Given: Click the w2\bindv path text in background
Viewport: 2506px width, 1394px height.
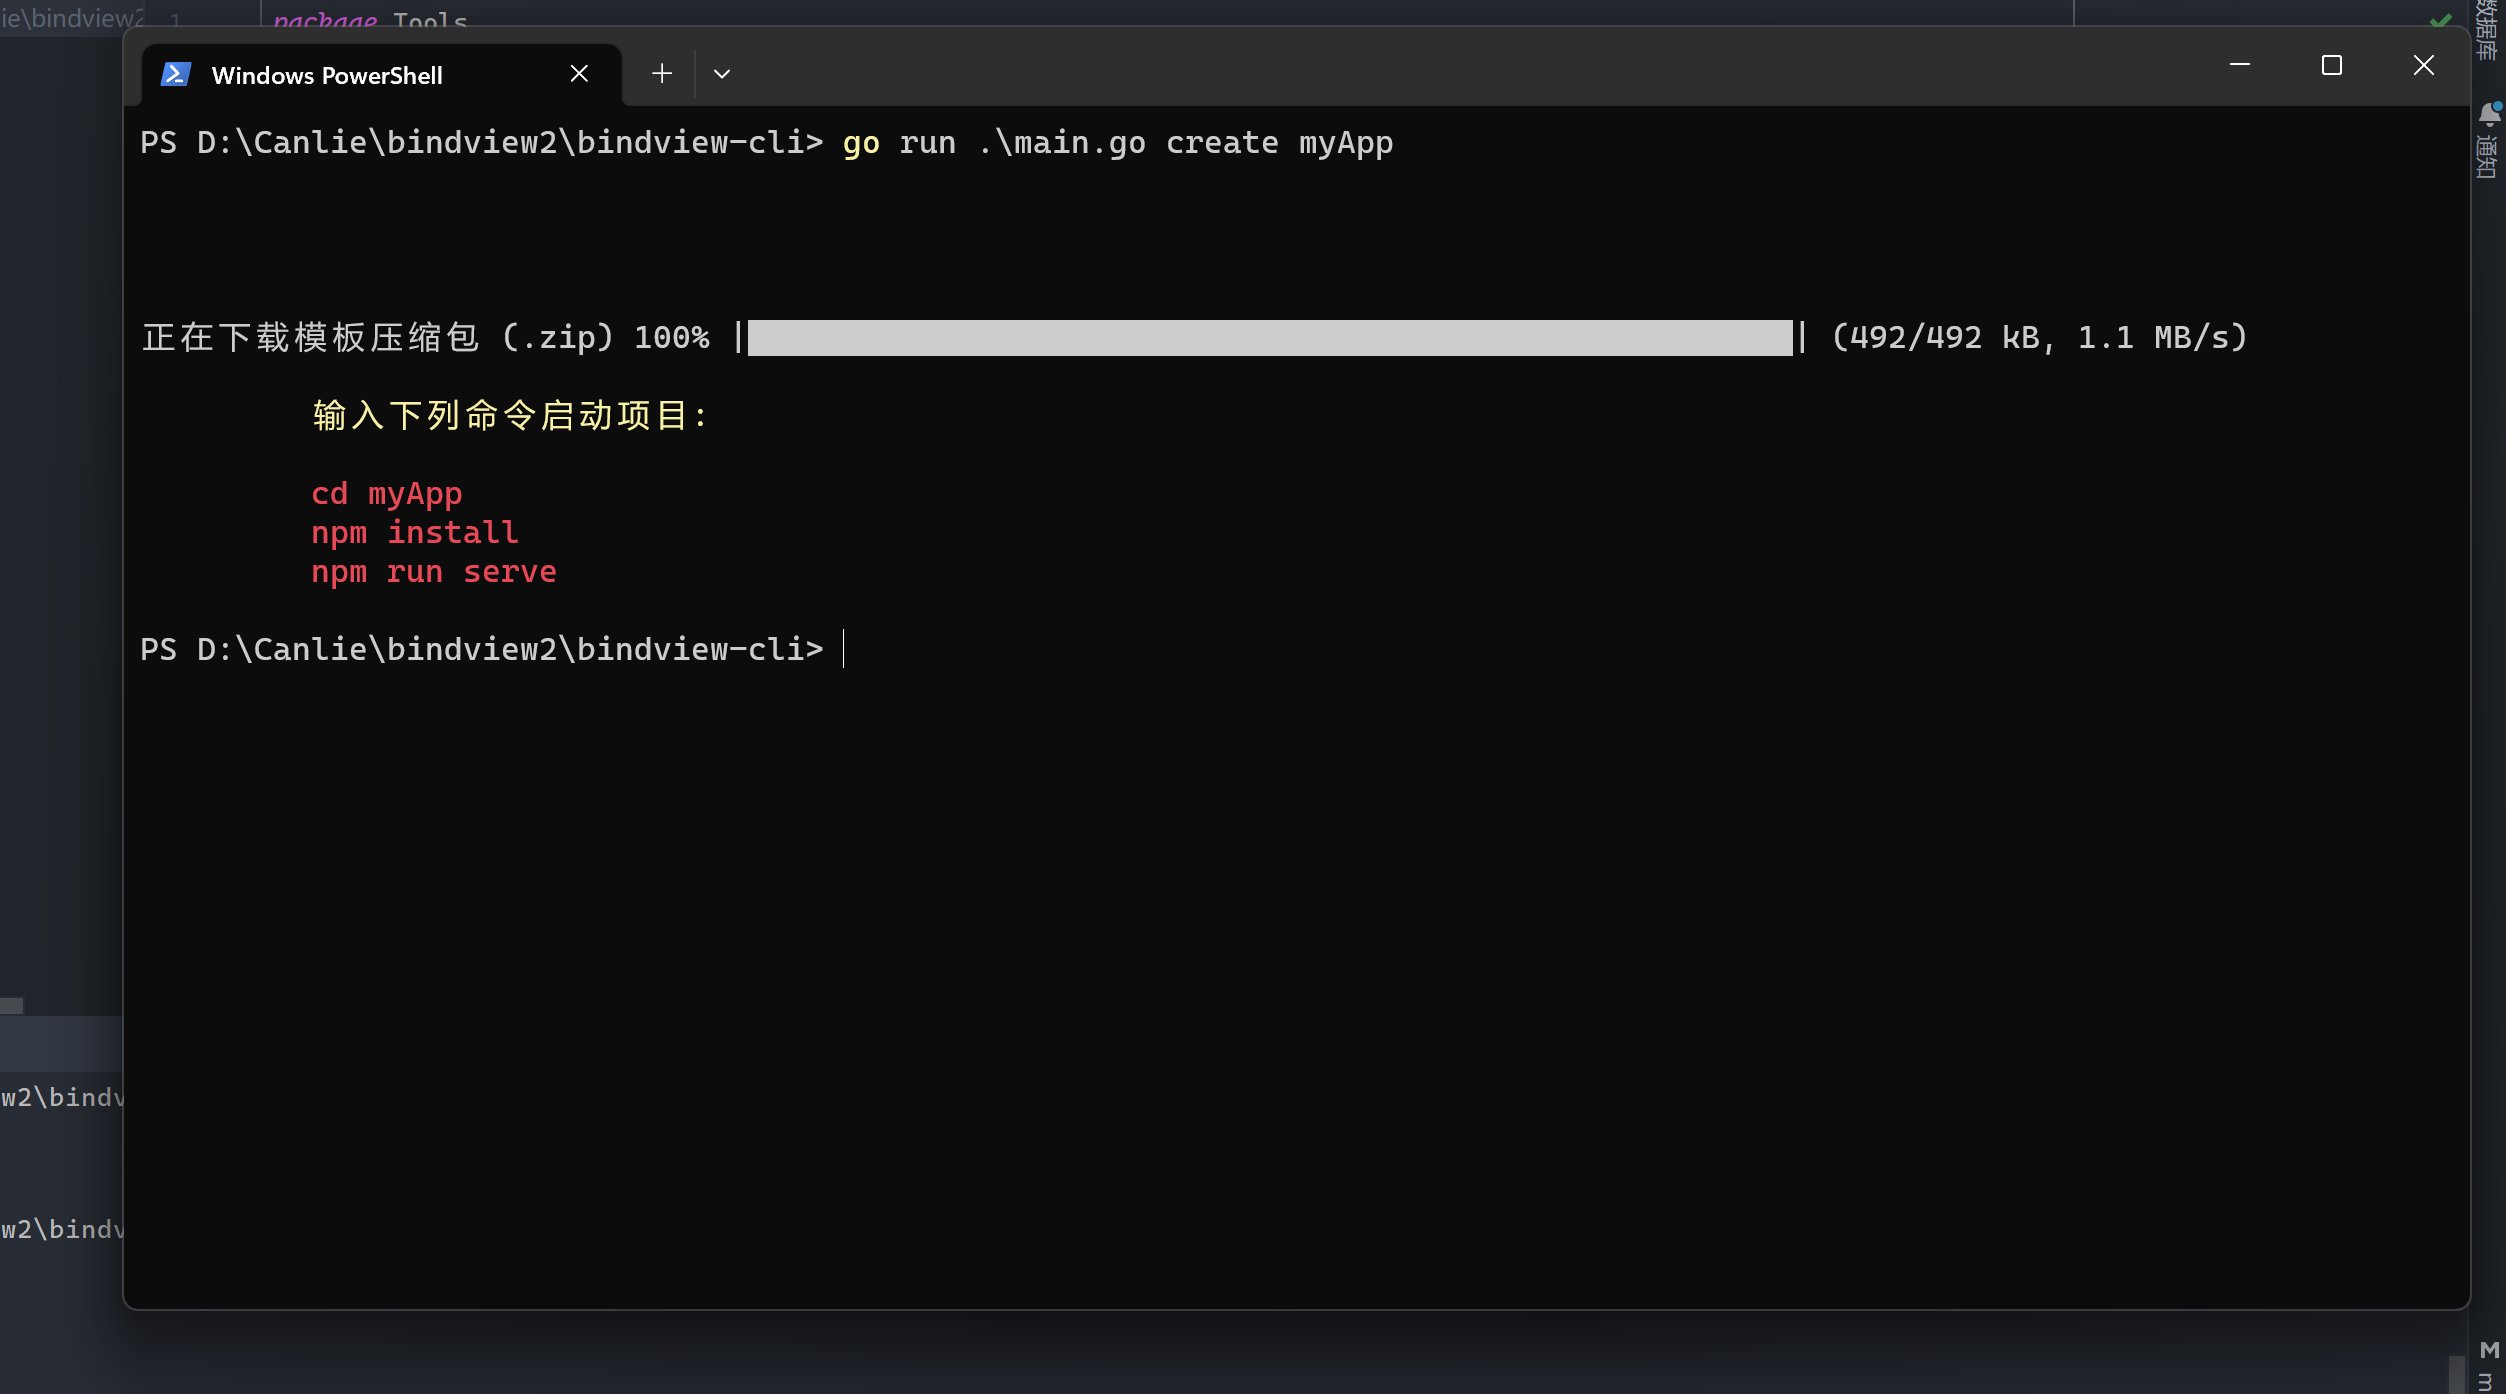Looking at the screenshot, I should click(x=62, y=1097).
